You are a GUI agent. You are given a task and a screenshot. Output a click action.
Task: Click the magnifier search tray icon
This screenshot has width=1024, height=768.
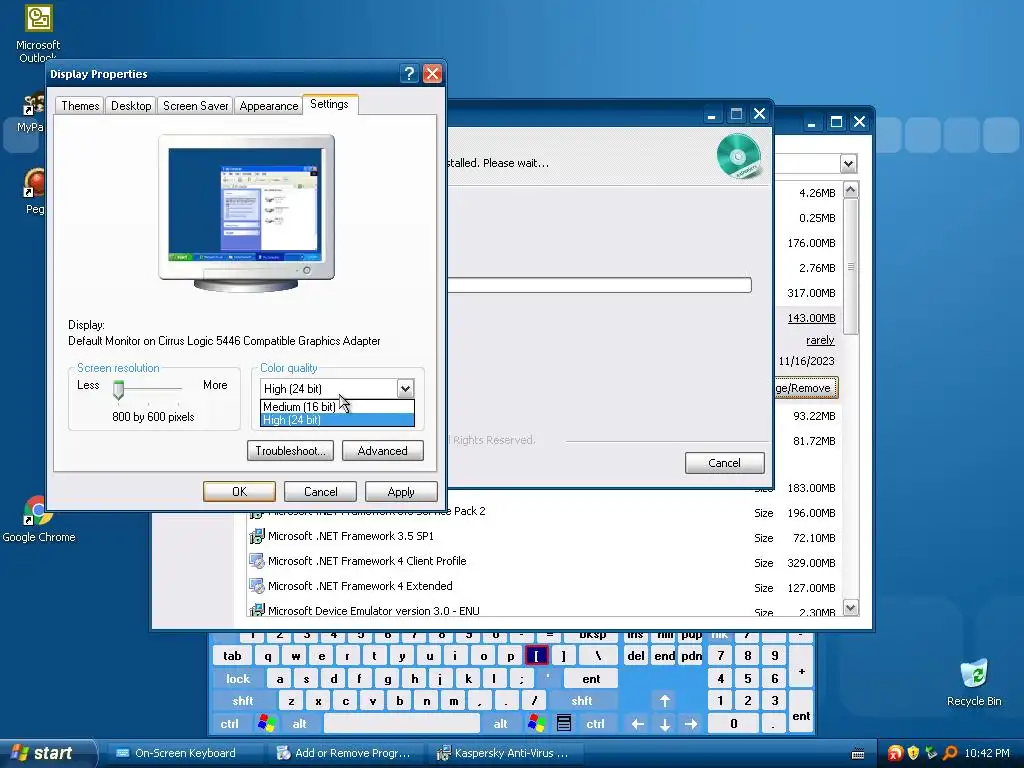click(950, 753)
